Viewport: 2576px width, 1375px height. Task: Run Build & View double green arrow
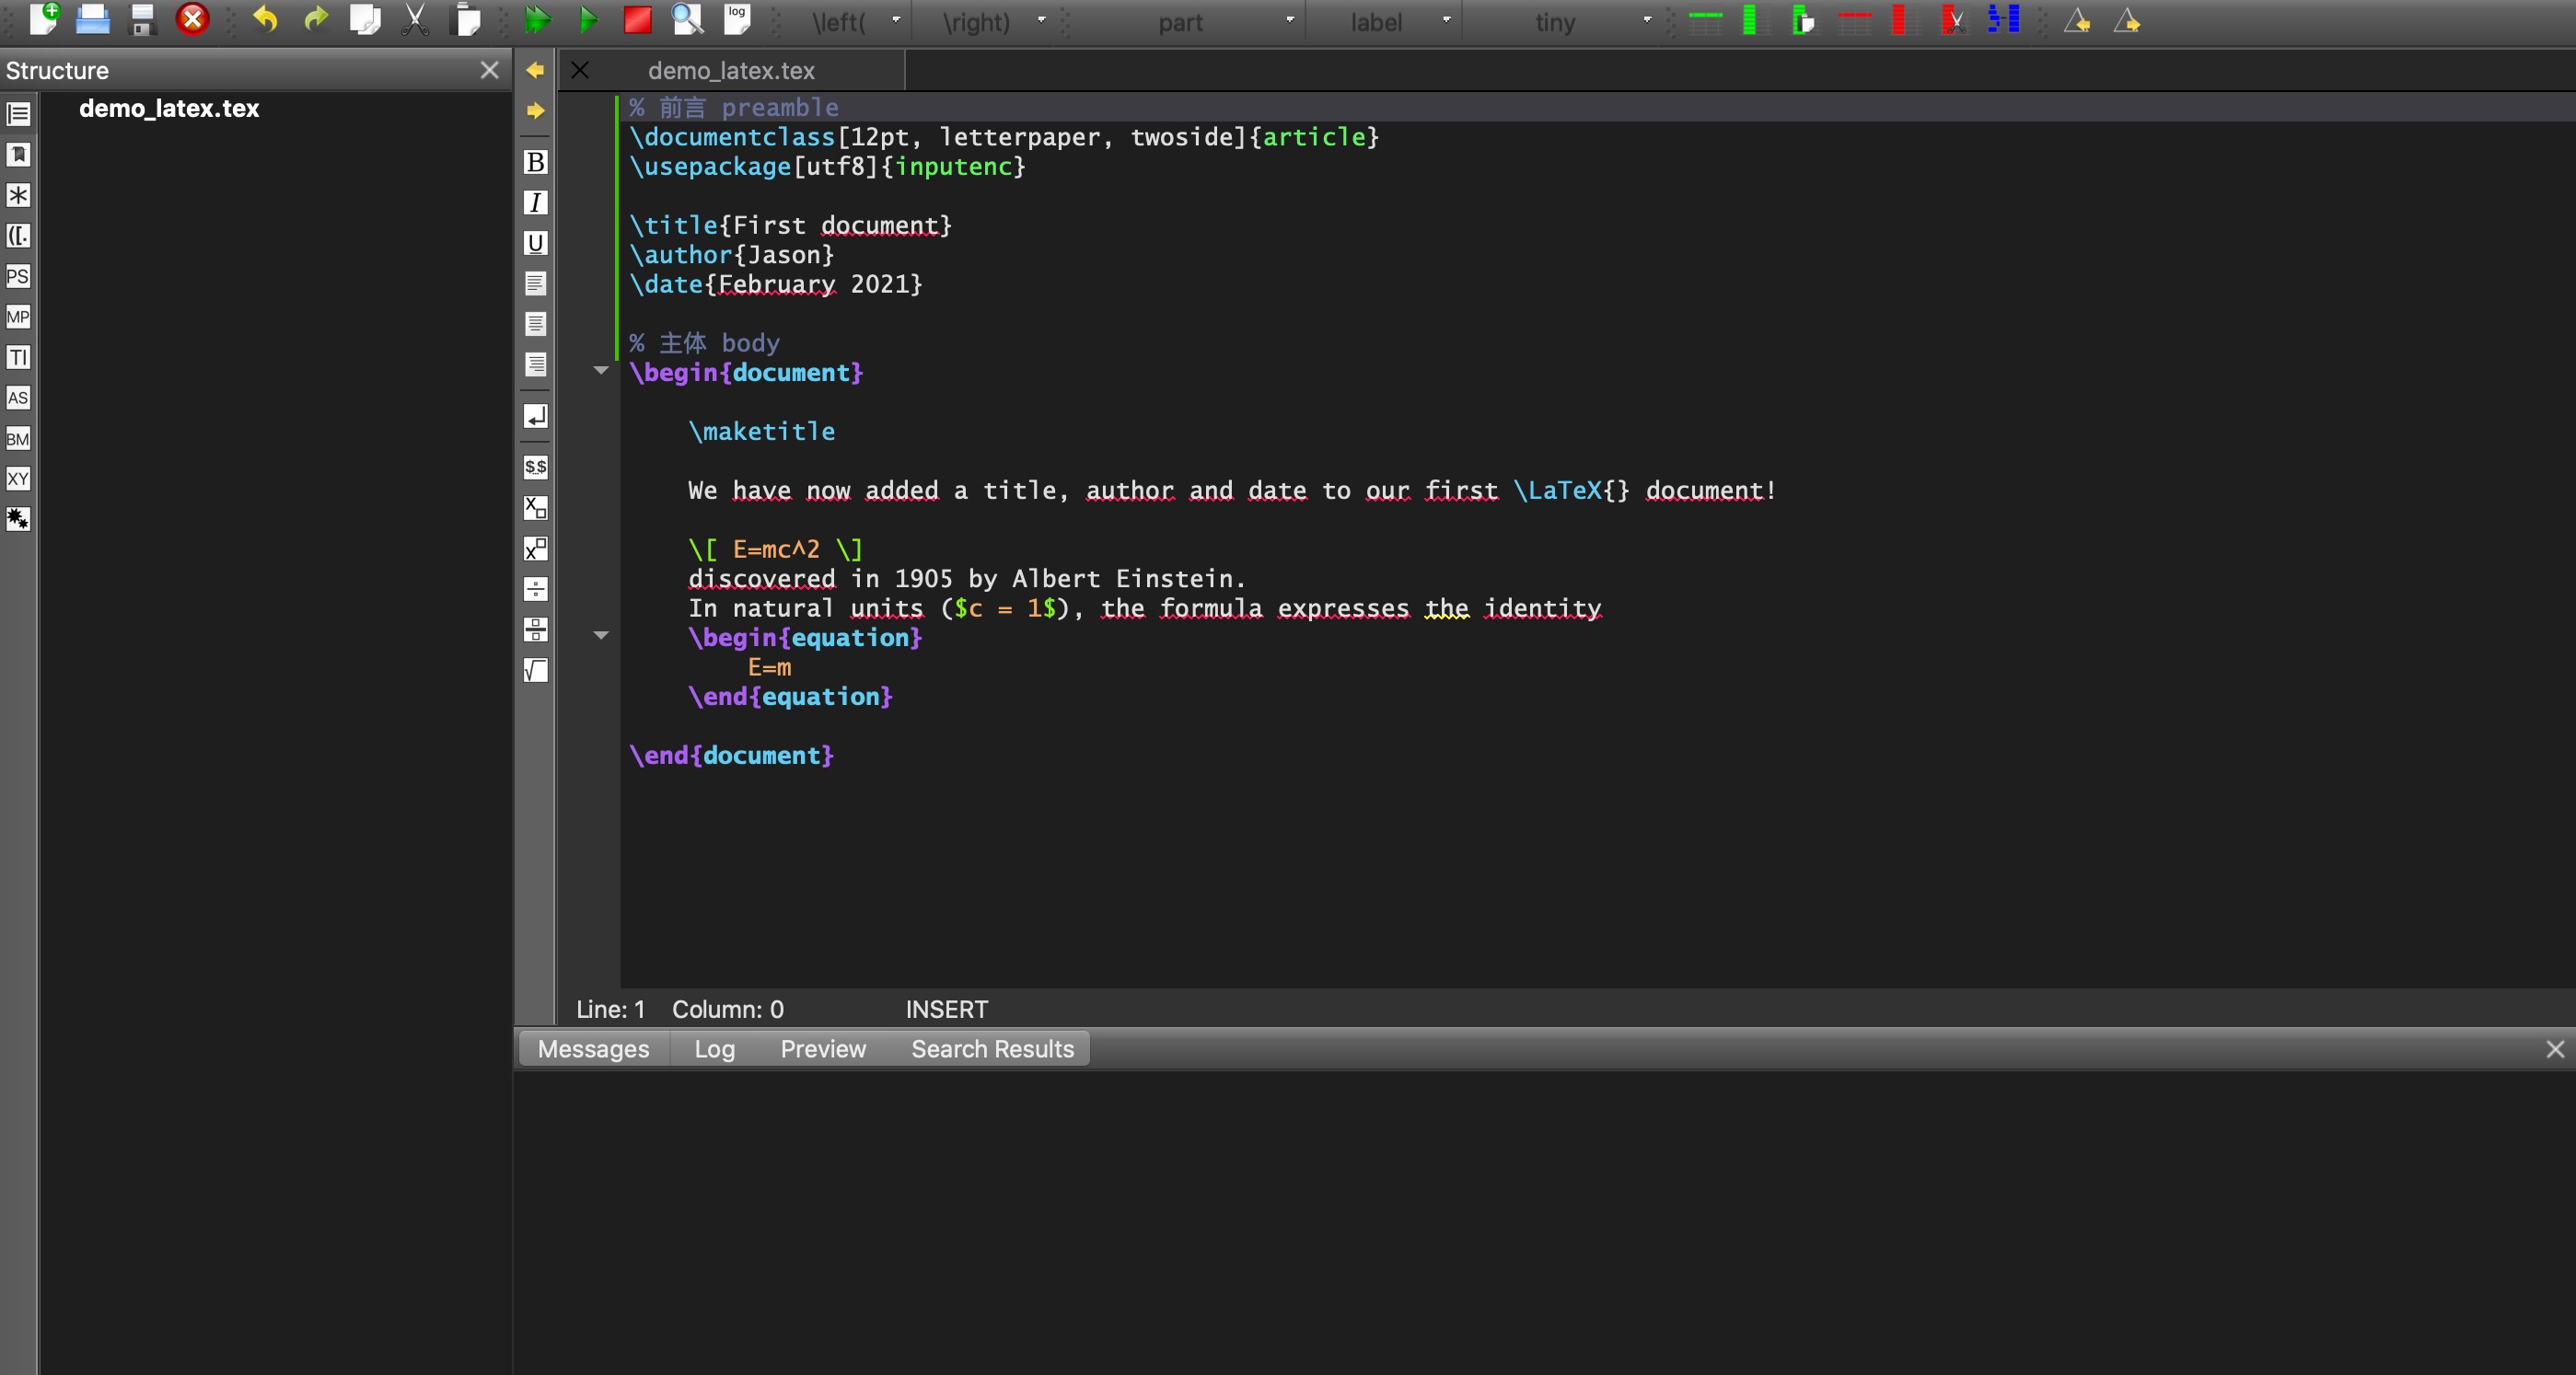click(538, 19)
